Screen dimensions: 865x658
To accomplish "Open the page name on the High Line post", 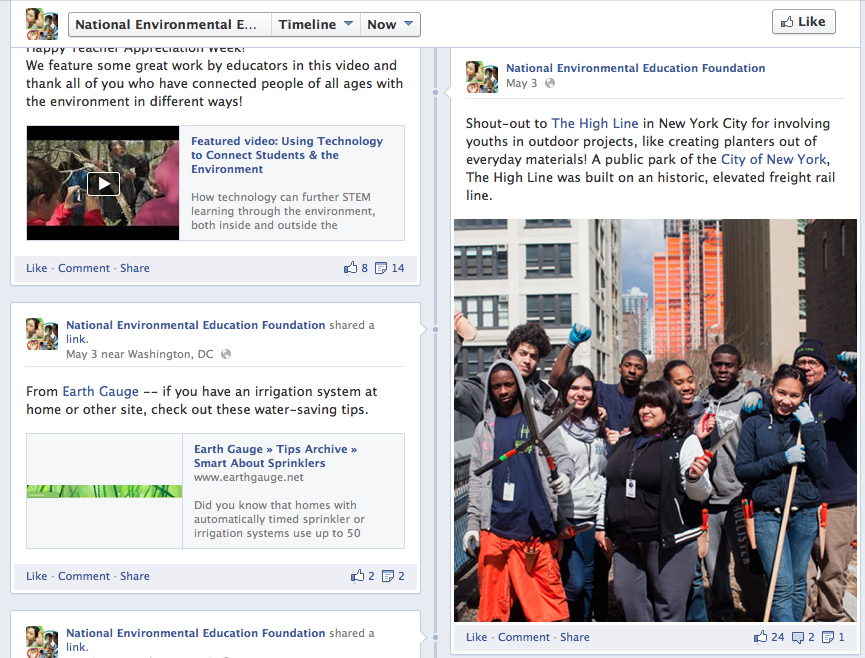I will [x=636, y=68].
